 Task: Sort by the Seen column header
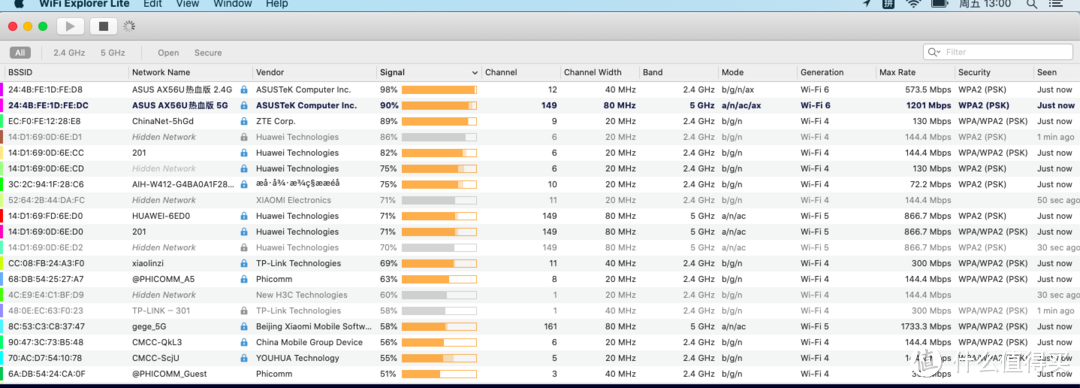pos(1057,72)
